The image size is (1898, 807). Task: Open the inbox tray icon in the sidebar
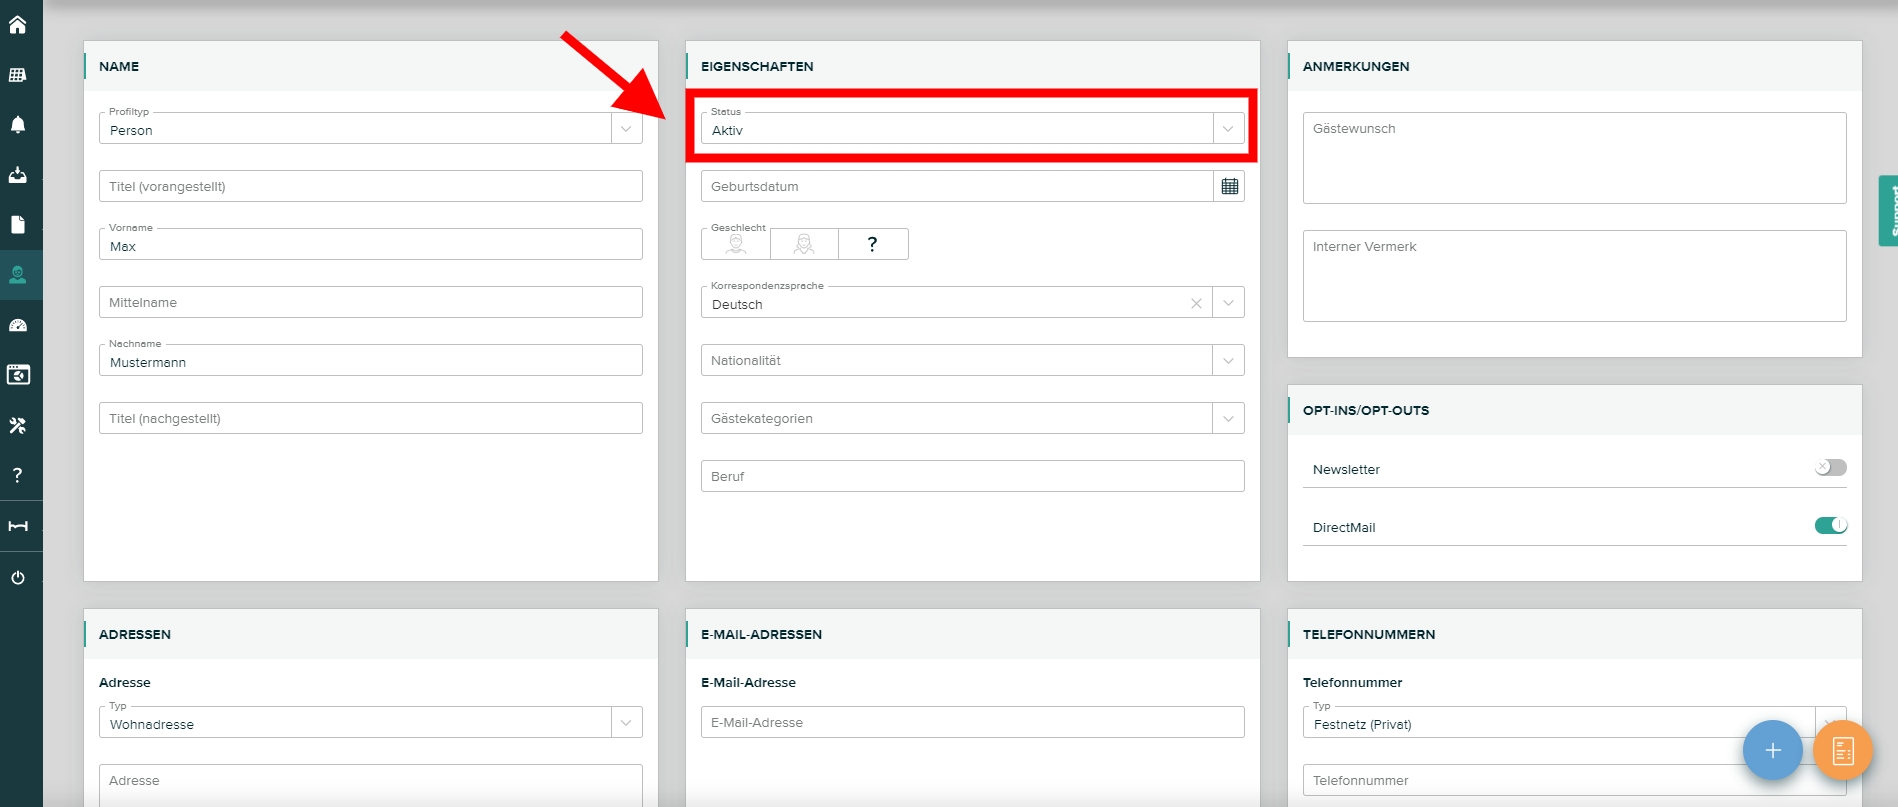click(18, 175)
